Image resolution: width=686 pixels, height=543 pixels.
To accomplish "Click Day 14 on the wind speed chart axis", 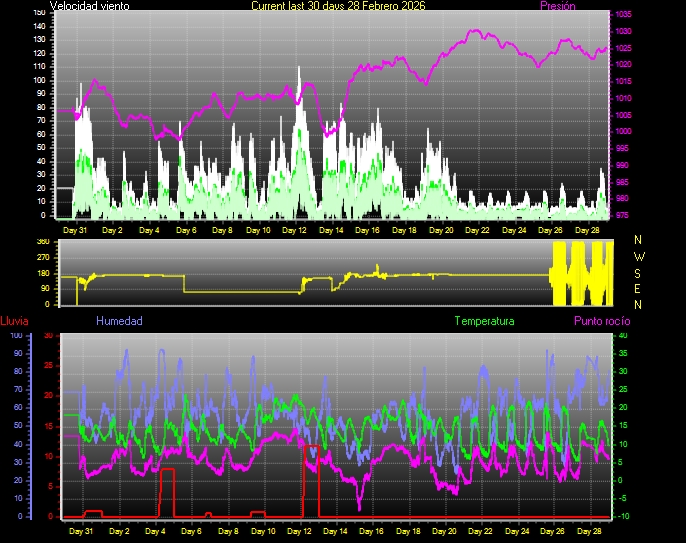I will [x=332, y=230].
